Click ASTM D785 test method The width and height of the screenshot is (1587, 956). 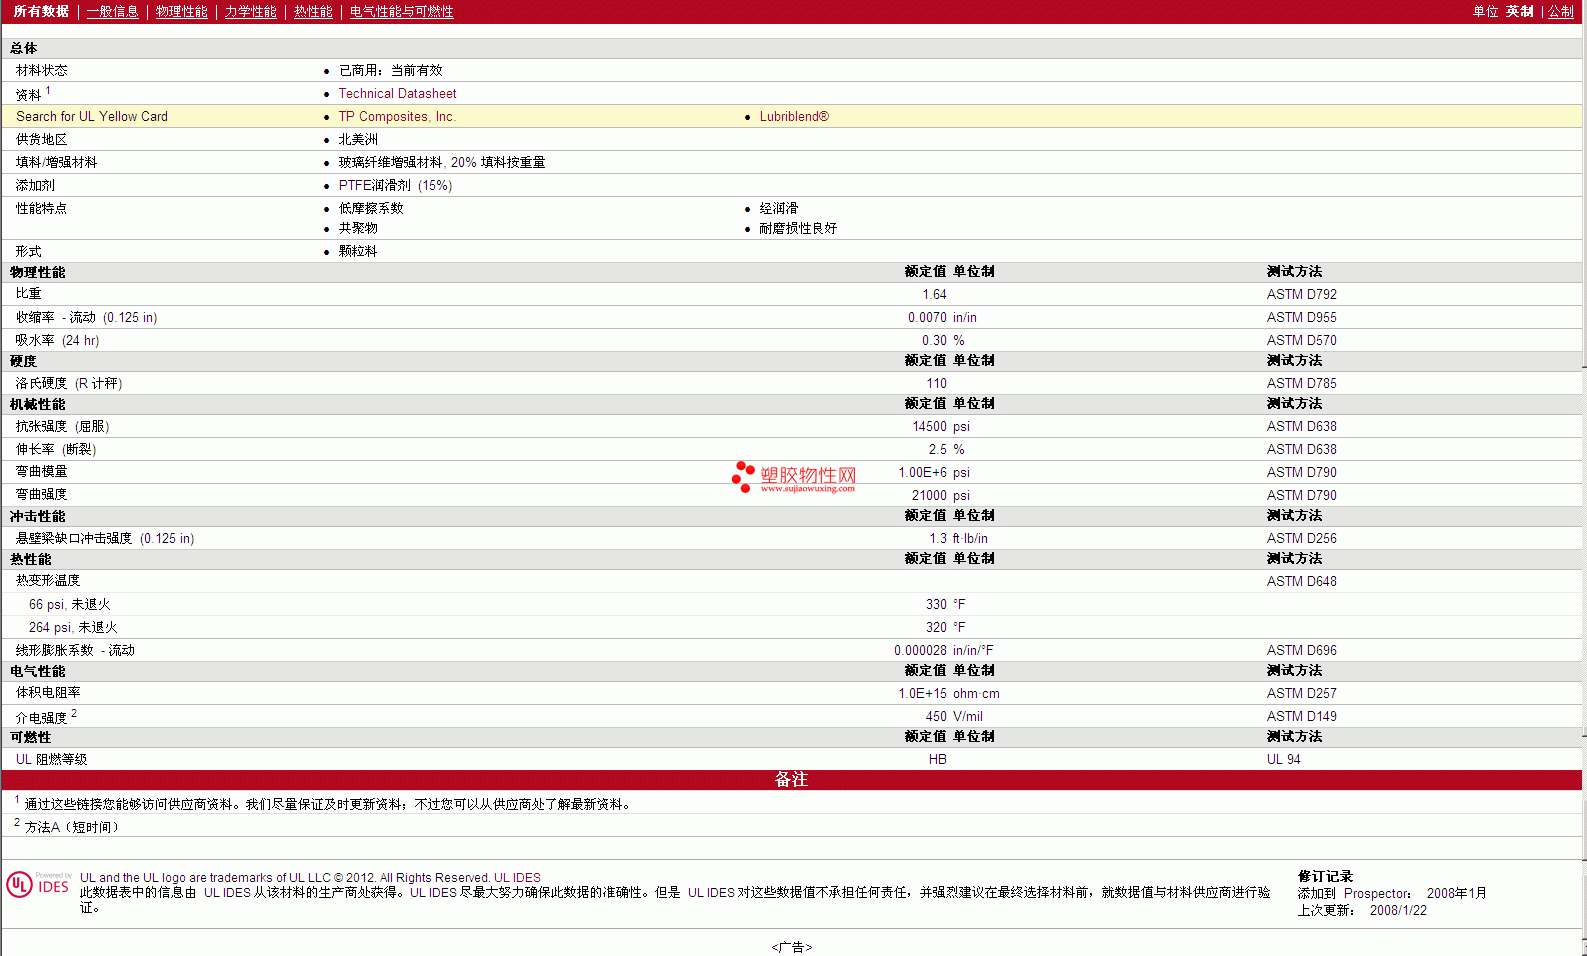1301,384
